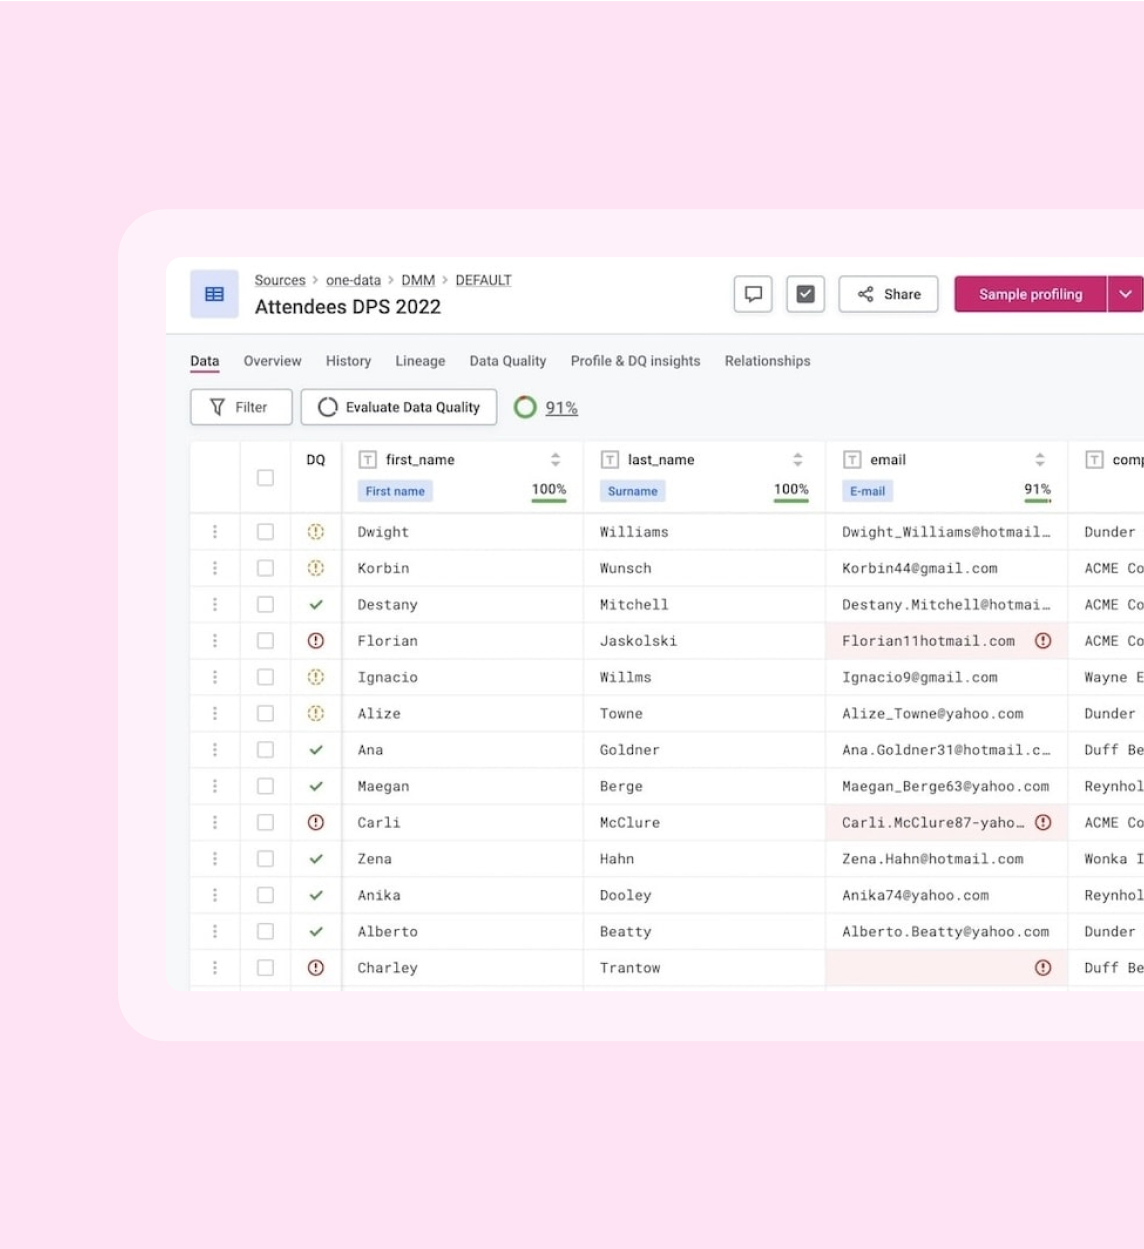
Task: Click the Surname tag under last_name
Action: click(633, 491)
